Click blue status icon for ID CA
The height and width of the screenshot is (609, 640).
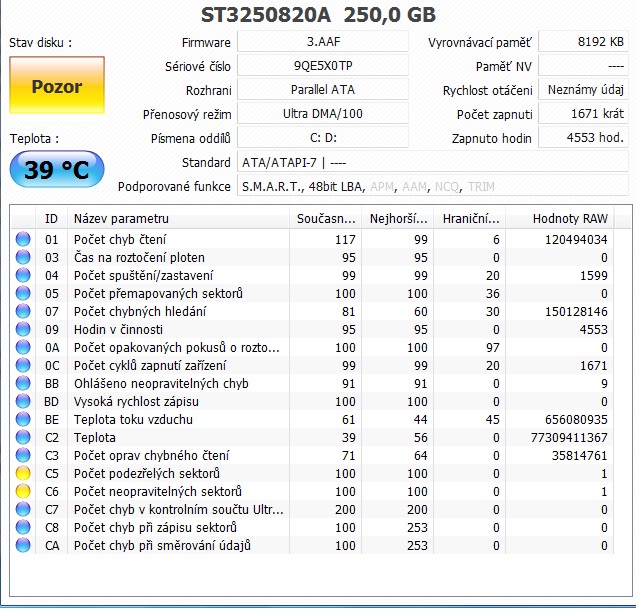23,545
